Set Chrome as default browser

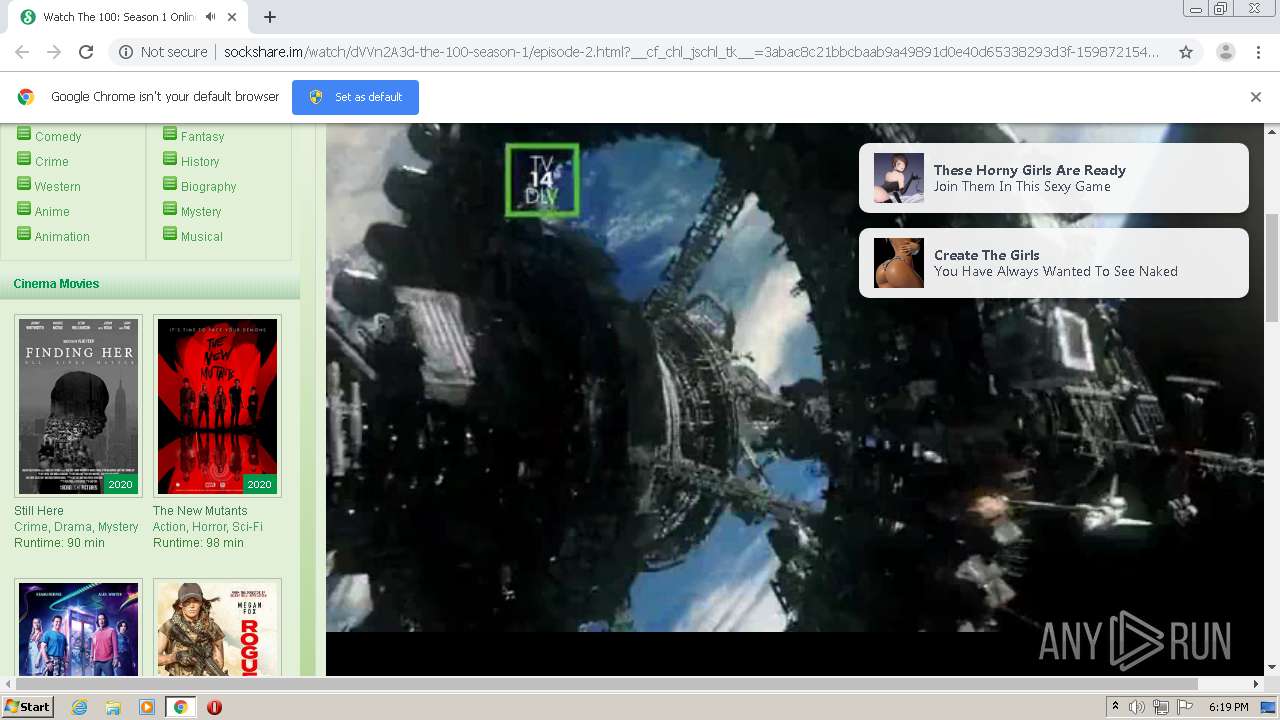point(355,97)
